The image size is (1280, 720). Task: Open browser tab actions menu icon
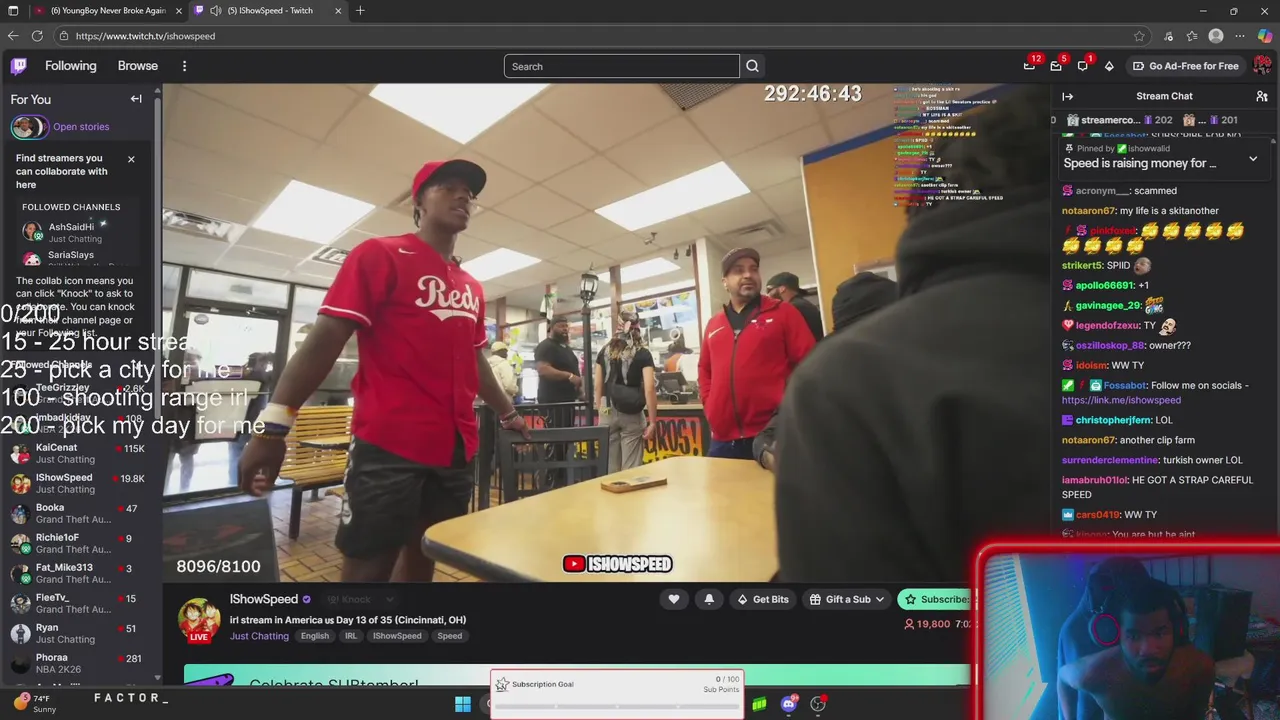tap(13, 11)
